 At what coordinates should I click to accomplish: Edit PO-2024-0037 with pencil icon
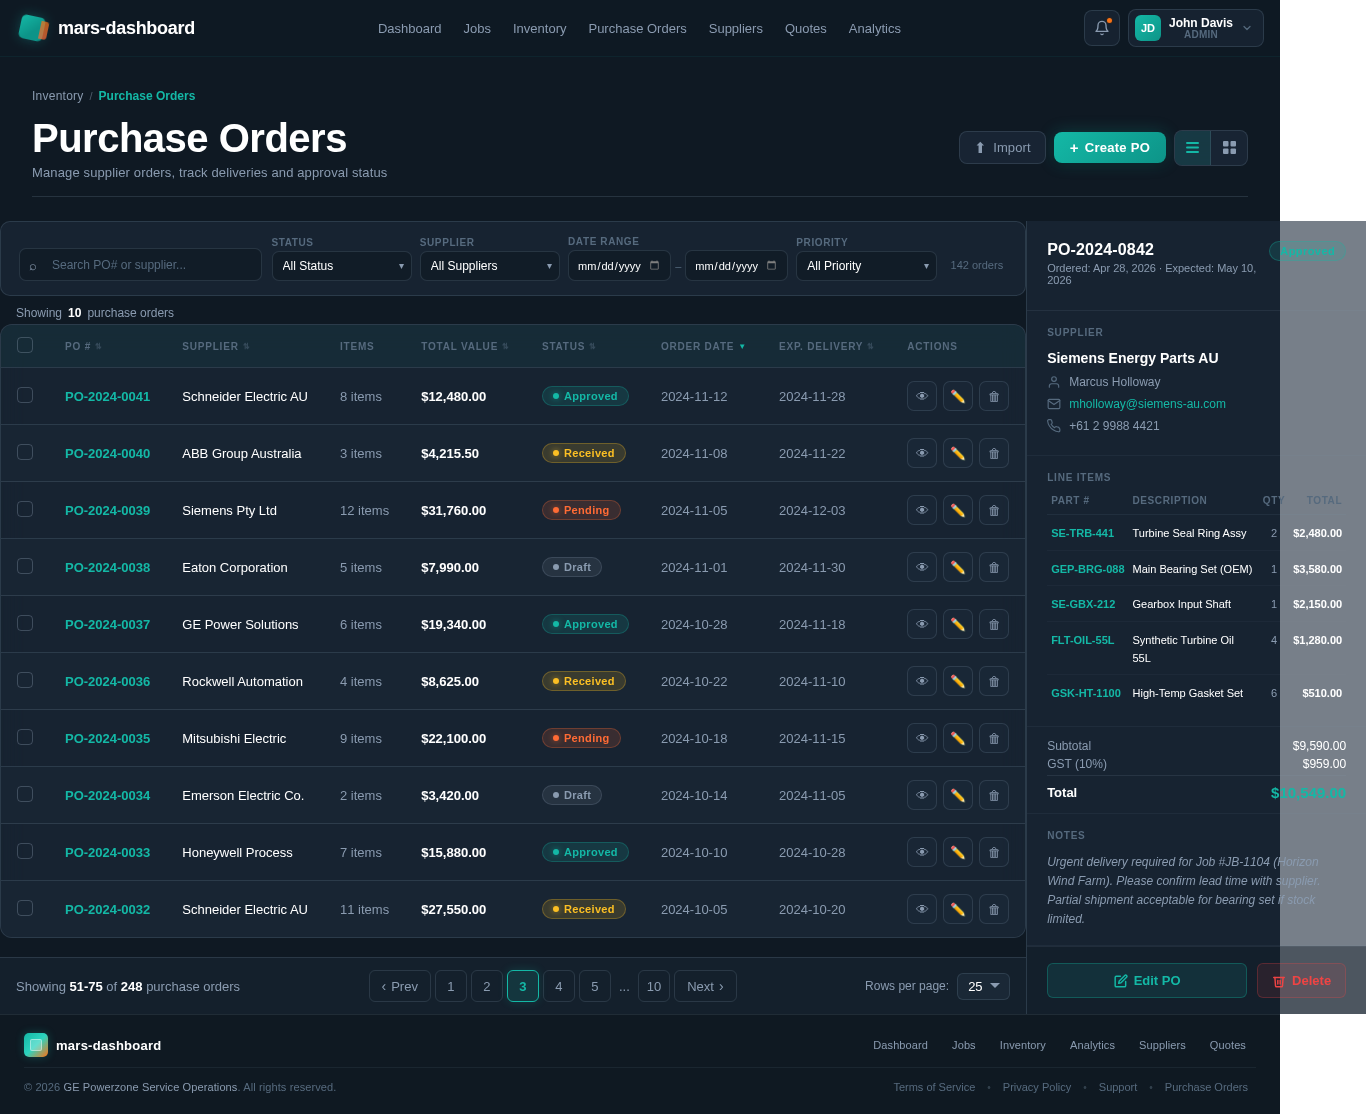tap(958, 624)
